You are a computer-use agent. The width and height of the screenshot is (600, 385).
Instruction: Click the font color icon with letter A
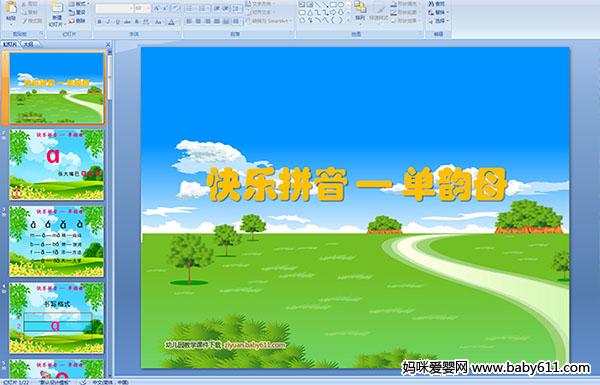coord(171,22)
